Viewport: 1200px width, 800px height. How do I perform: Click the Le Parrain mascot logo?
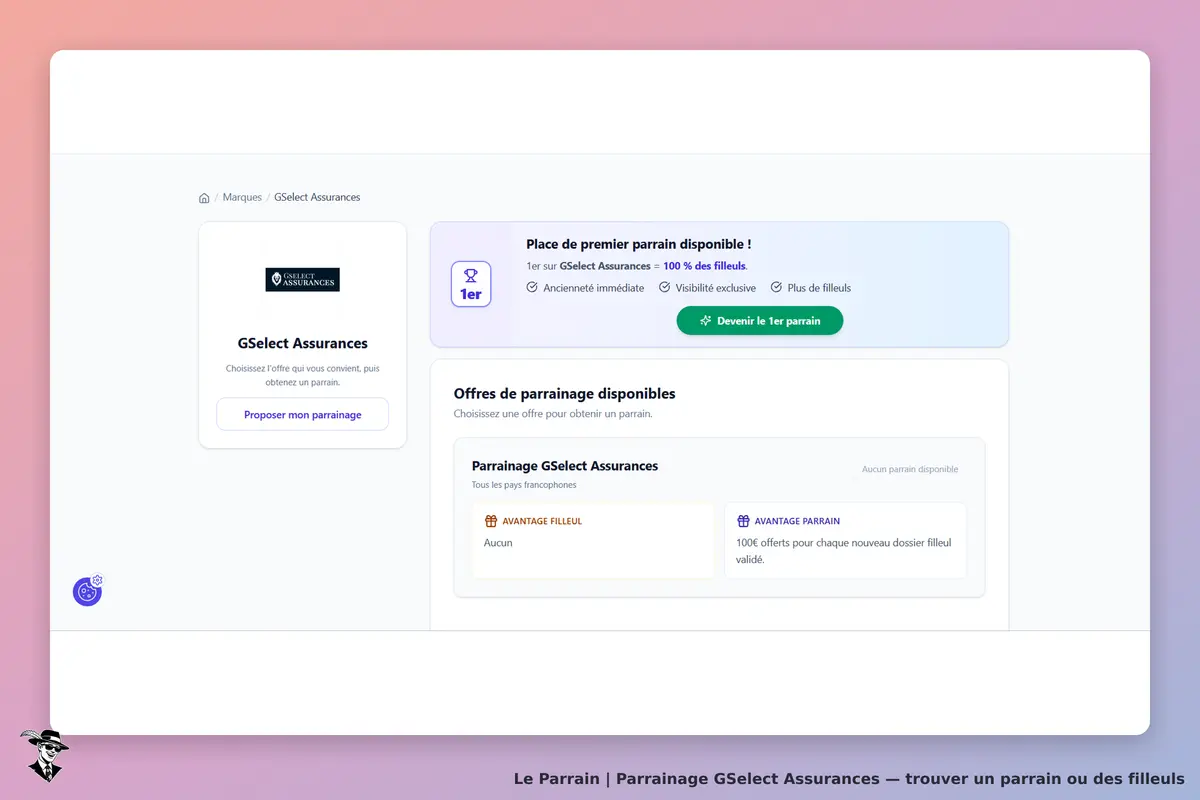[x=44, y=755]
